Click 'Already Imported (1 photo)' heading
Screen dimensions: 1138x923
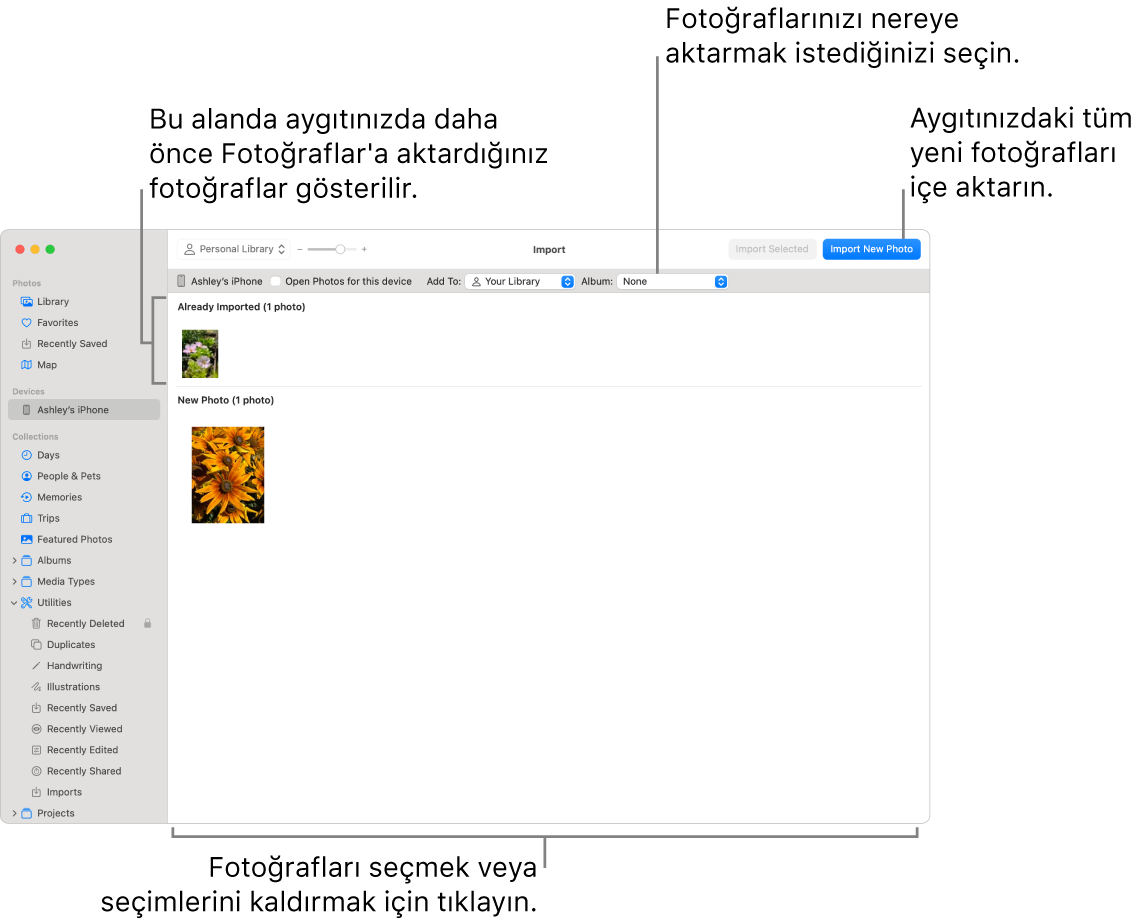(x=242, y=308)
